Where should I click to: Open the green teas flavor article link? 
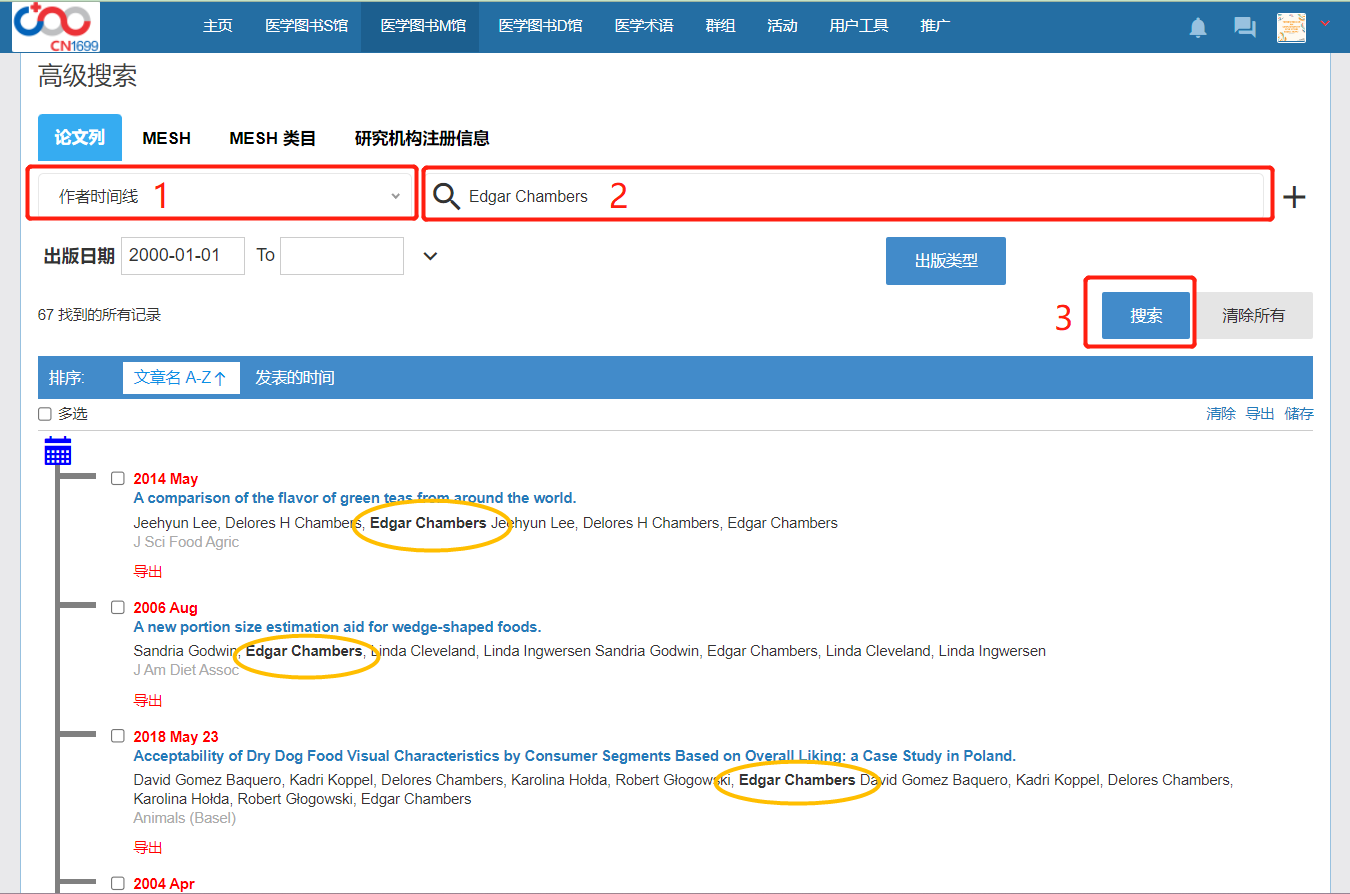tap(354, 498)
